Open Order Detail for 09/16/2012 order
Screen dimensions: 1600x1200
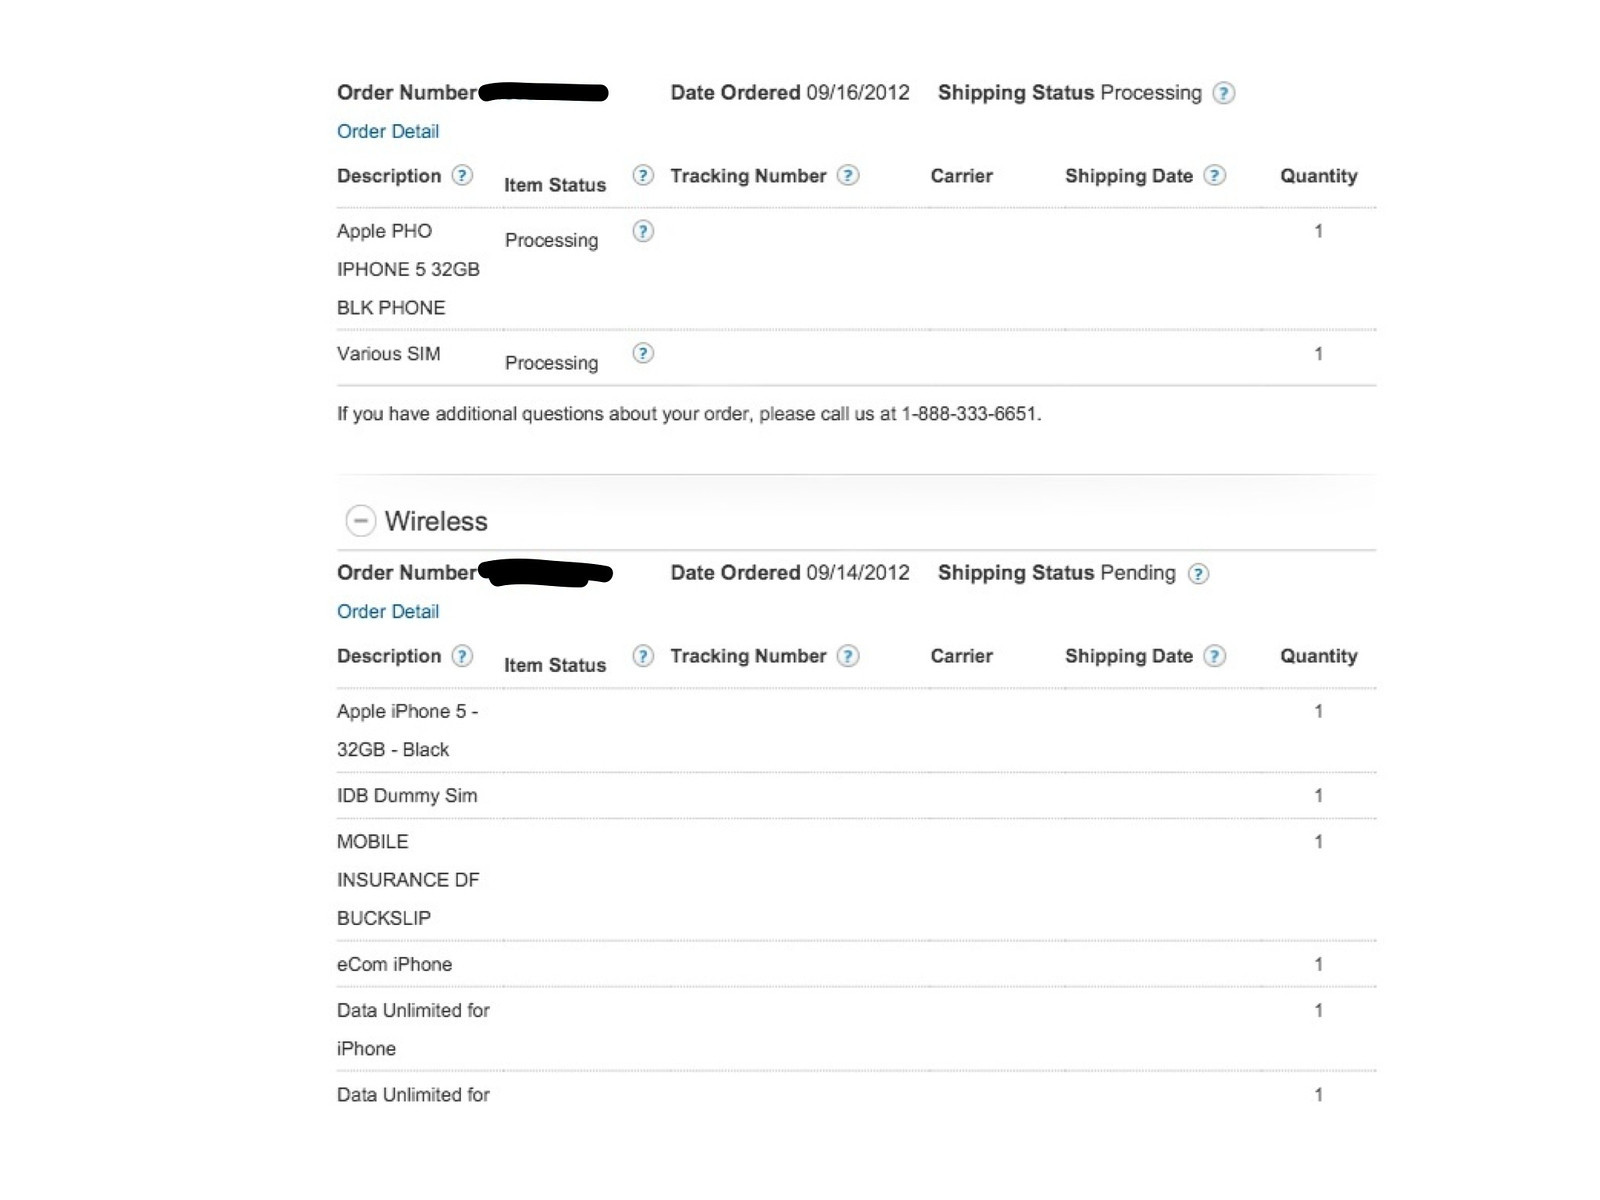pos(388,131)
